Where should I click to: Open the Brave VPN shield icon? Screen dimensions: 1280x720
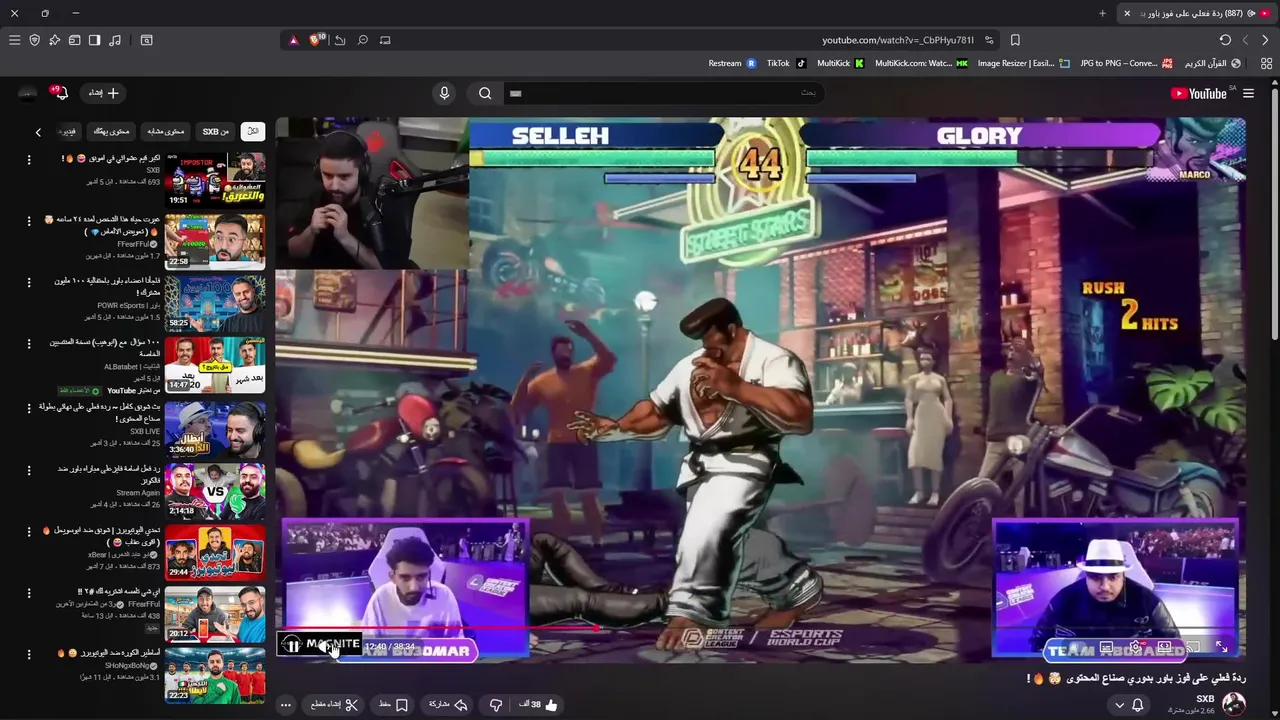(x=34, y=40)
